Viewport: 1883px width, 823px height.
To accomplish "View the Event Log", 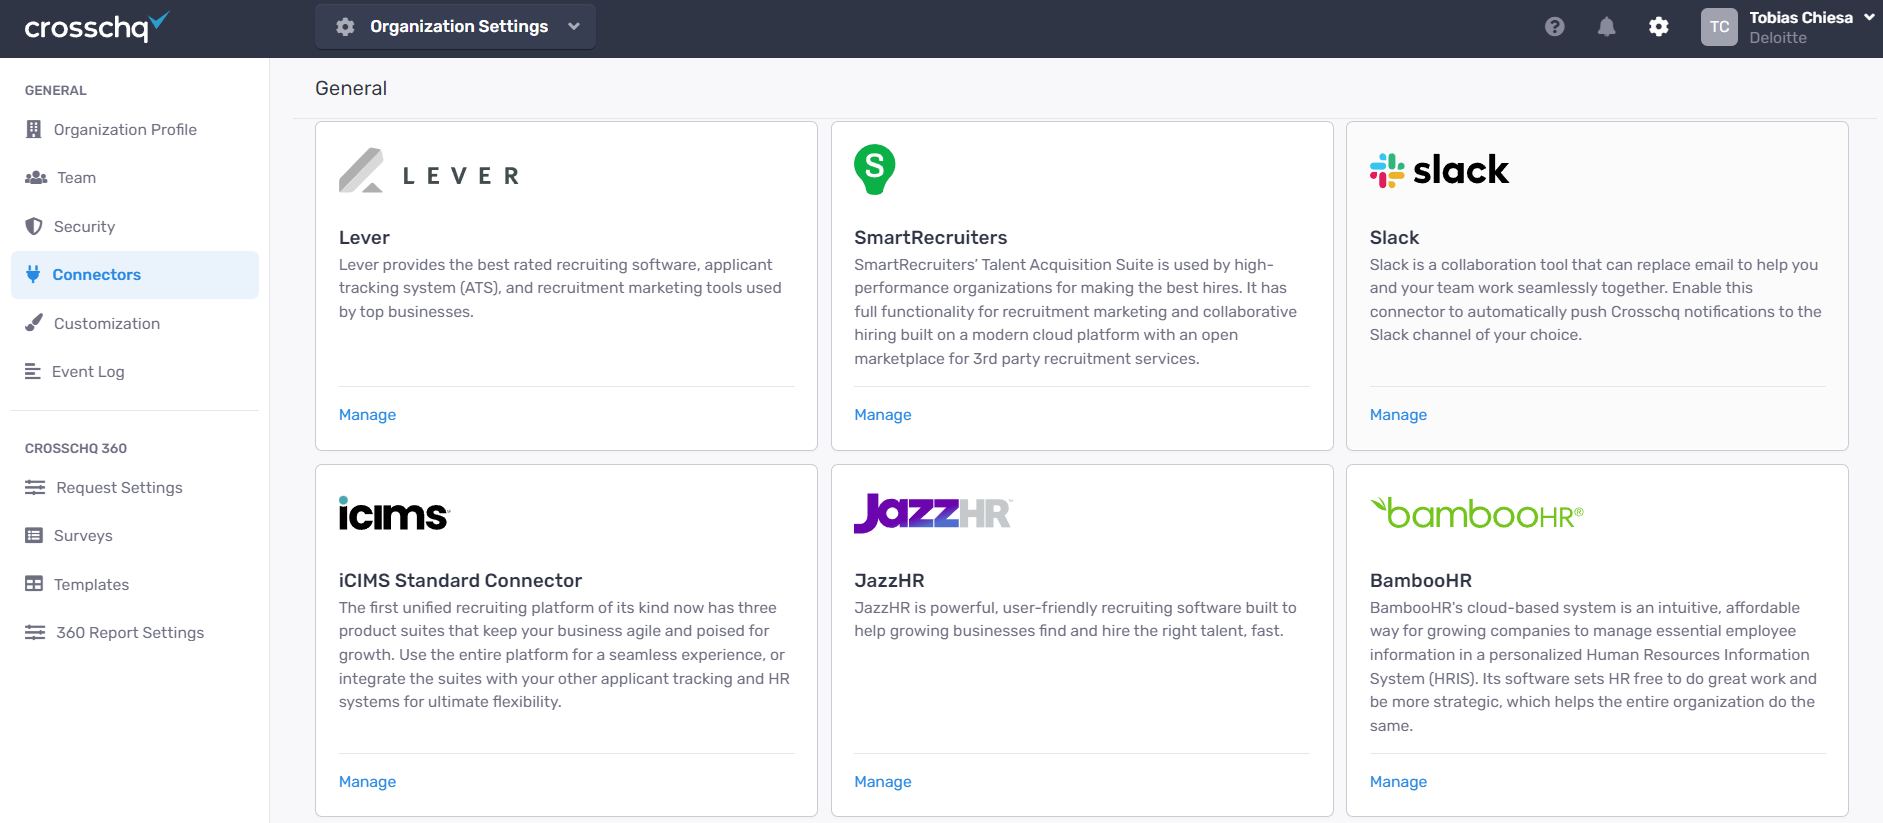I will (x=135, y=371).
